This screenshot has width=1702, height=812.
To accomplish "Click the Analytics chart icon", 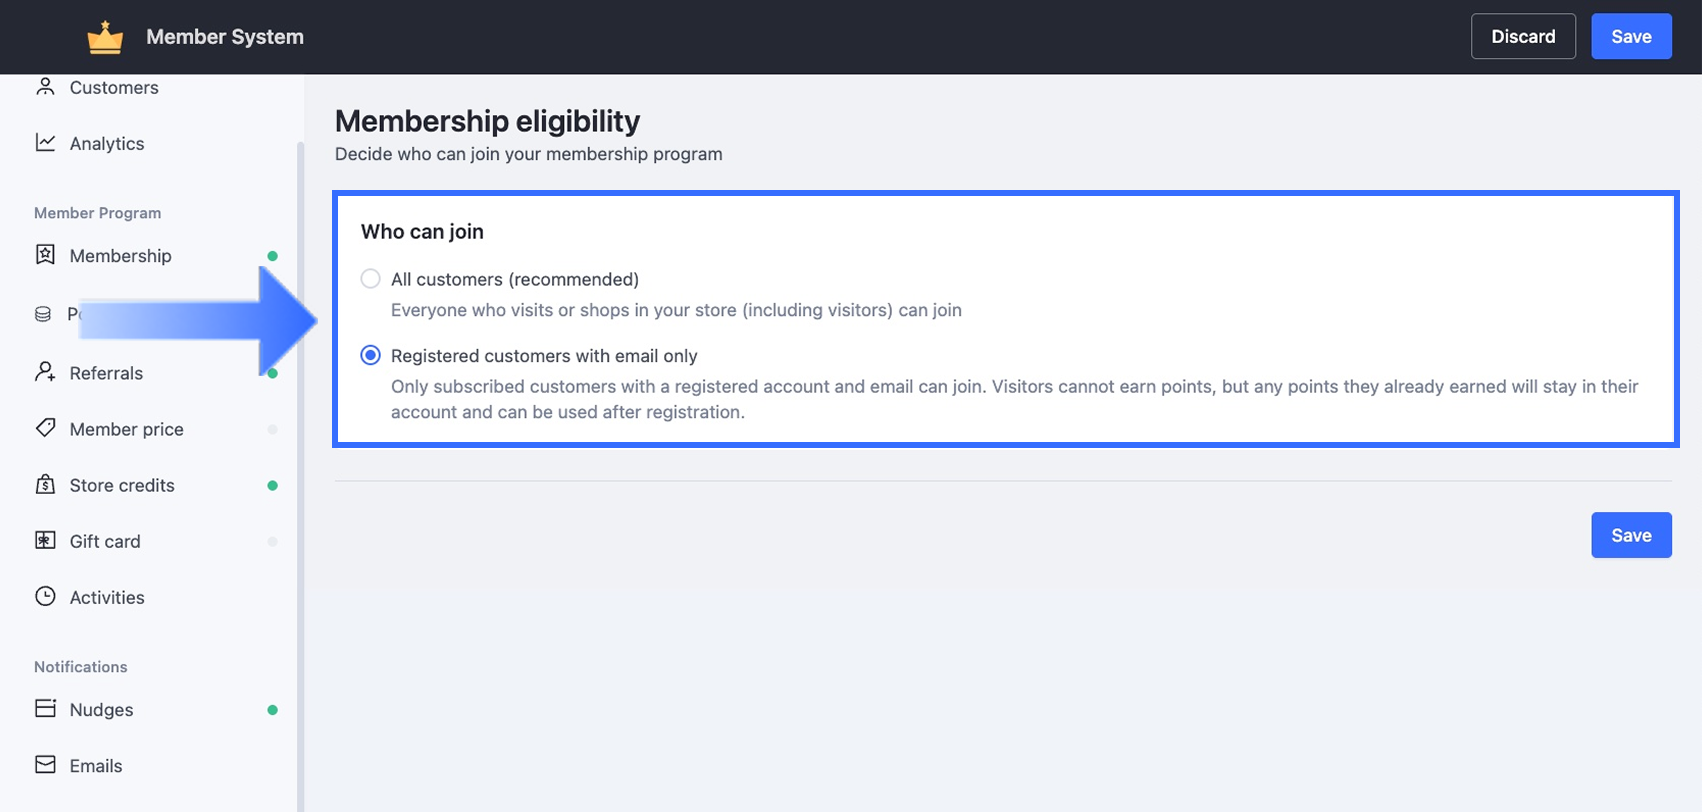I will point(45,143).
